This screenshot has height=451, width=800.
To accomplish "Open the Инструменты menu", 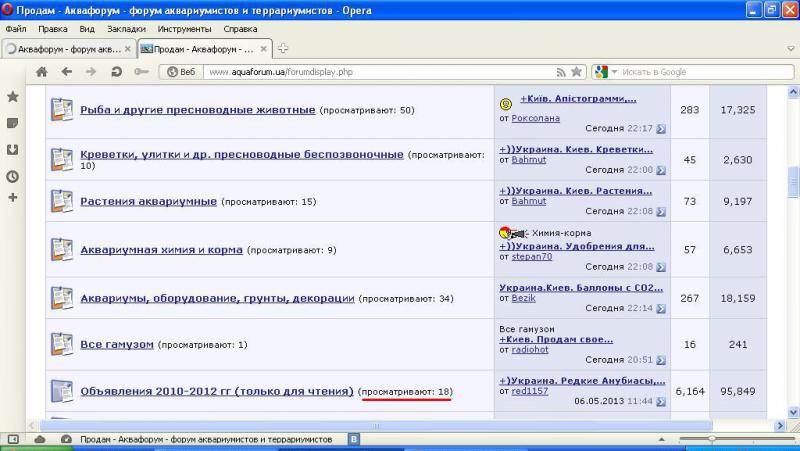I will pos(184,29).
